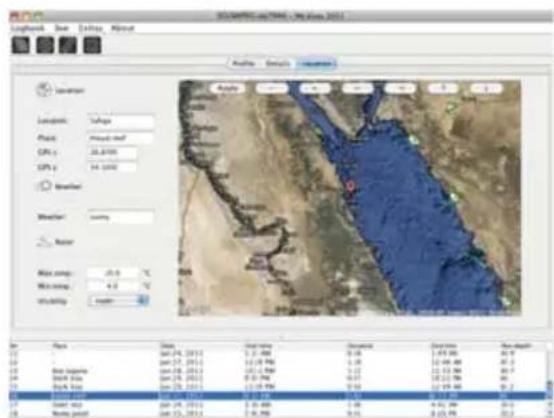
Task: Select dive row 18 Rocky point
Action: click(x=277, y=413)
